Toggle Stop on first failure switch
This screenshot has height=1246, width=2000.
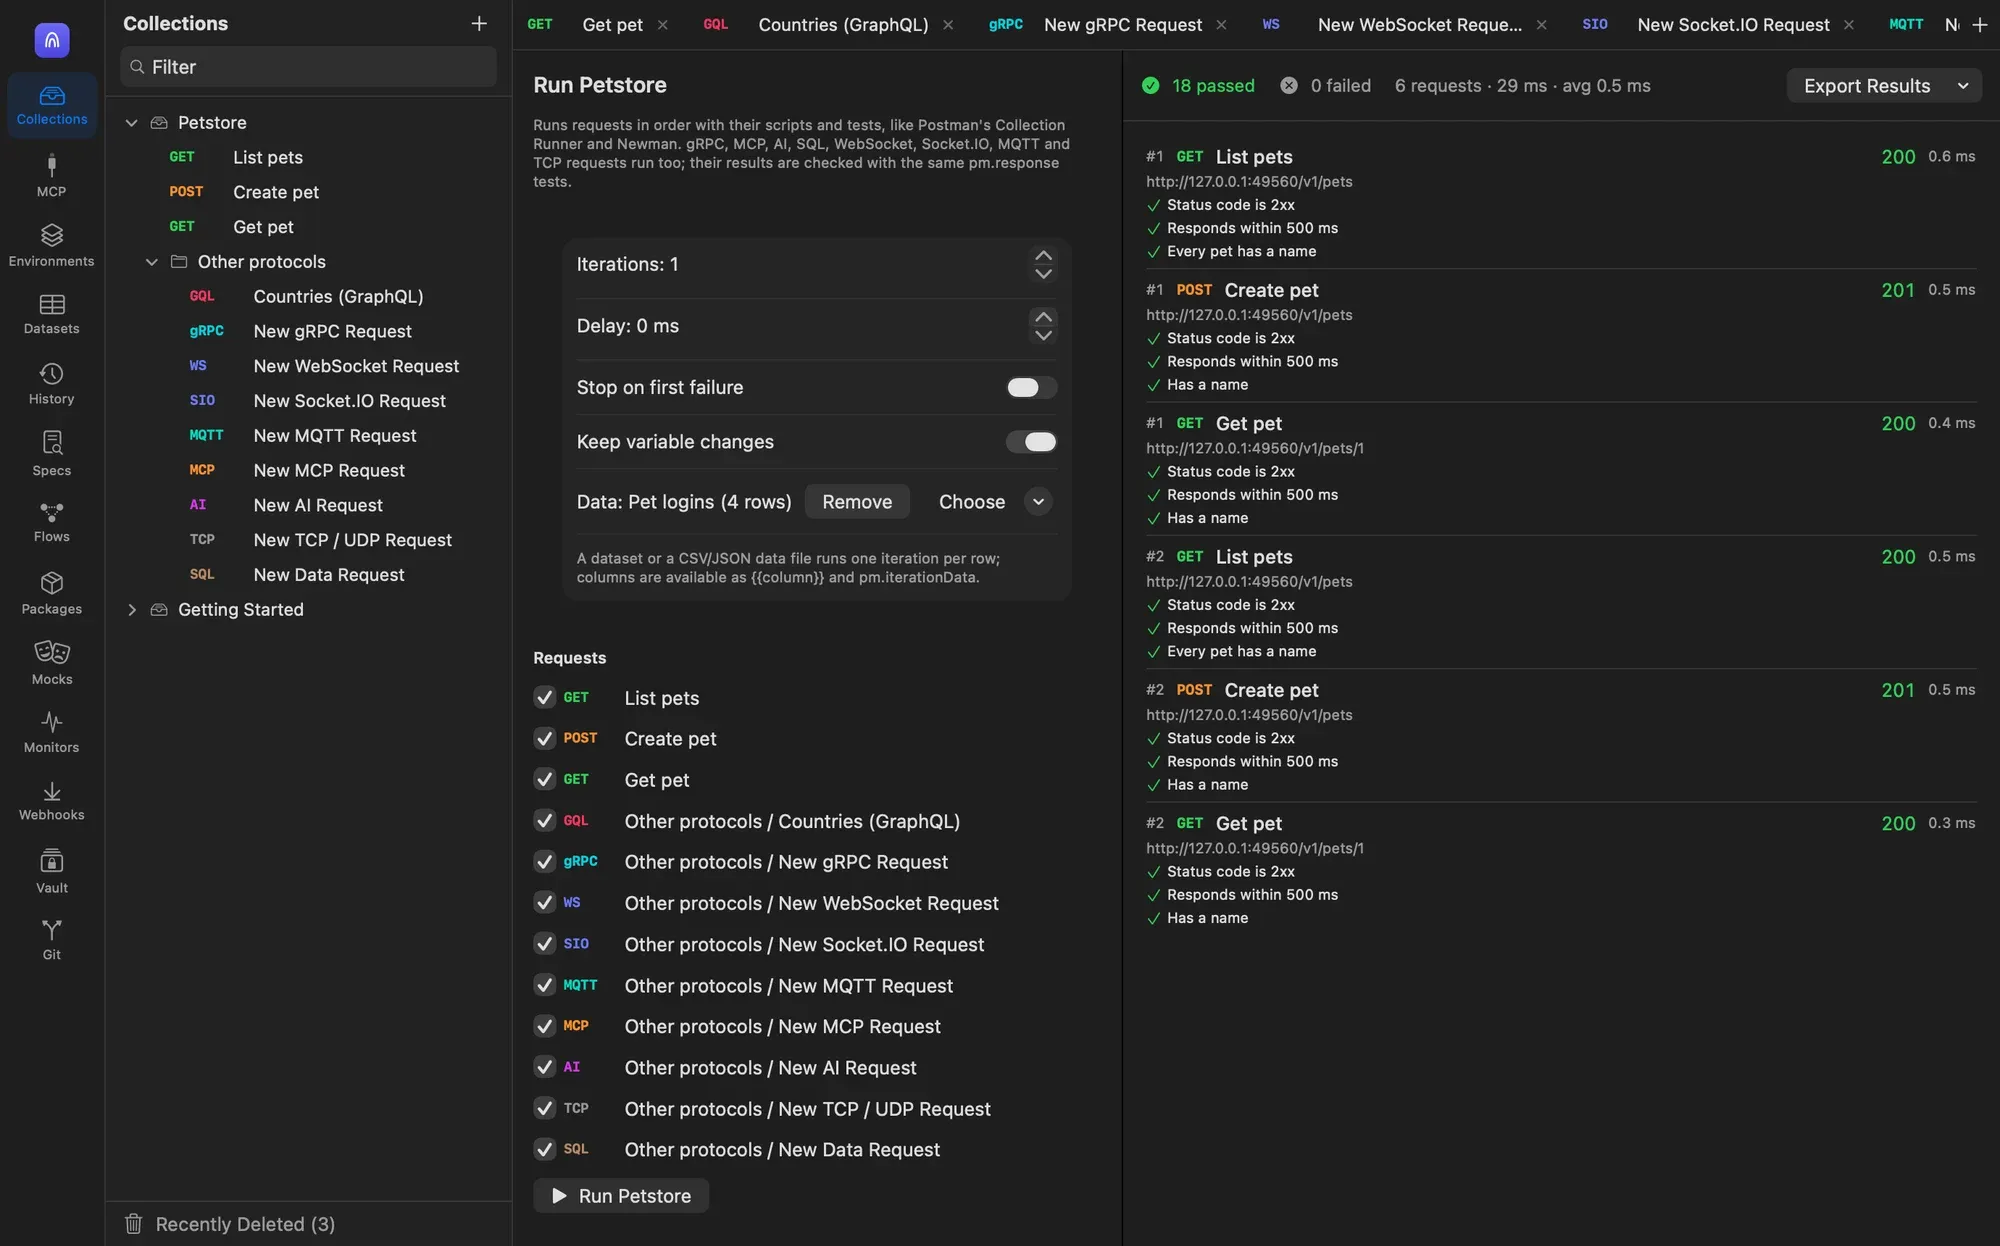pyautogui.click(x=1031, y=387)
